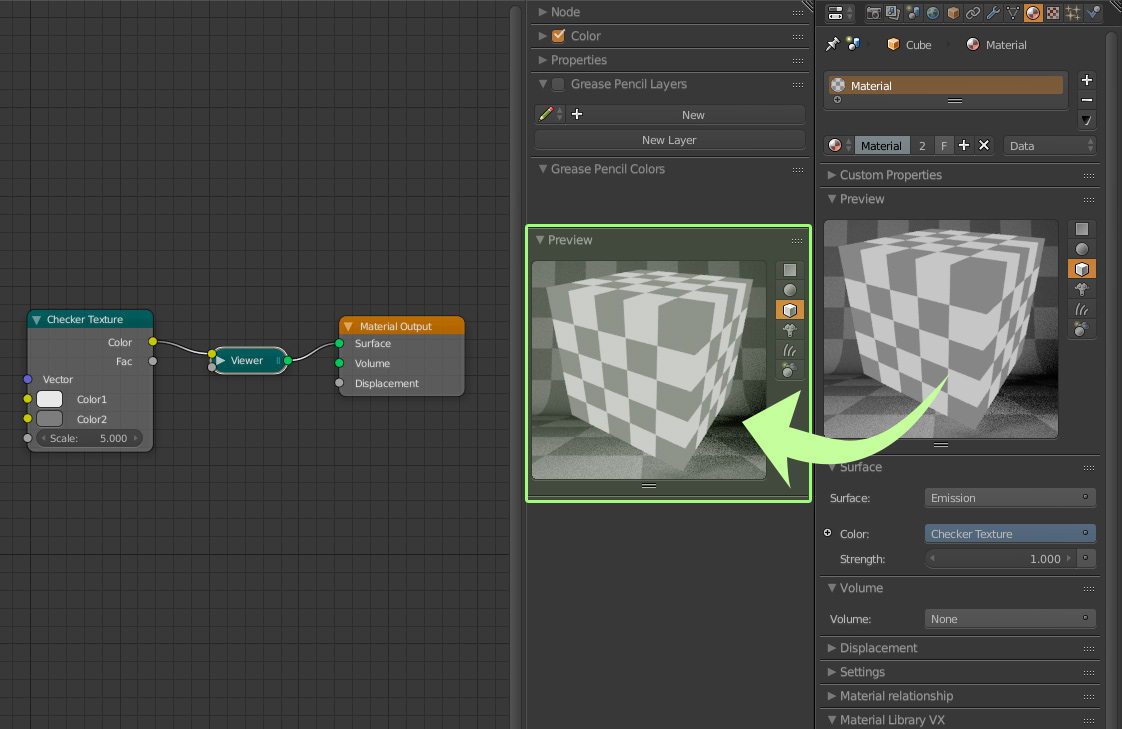Click the Scale 5.000 field on Checker node
Image resolution: width=1122 pixels, height=729 pixels.
(89, 439)
